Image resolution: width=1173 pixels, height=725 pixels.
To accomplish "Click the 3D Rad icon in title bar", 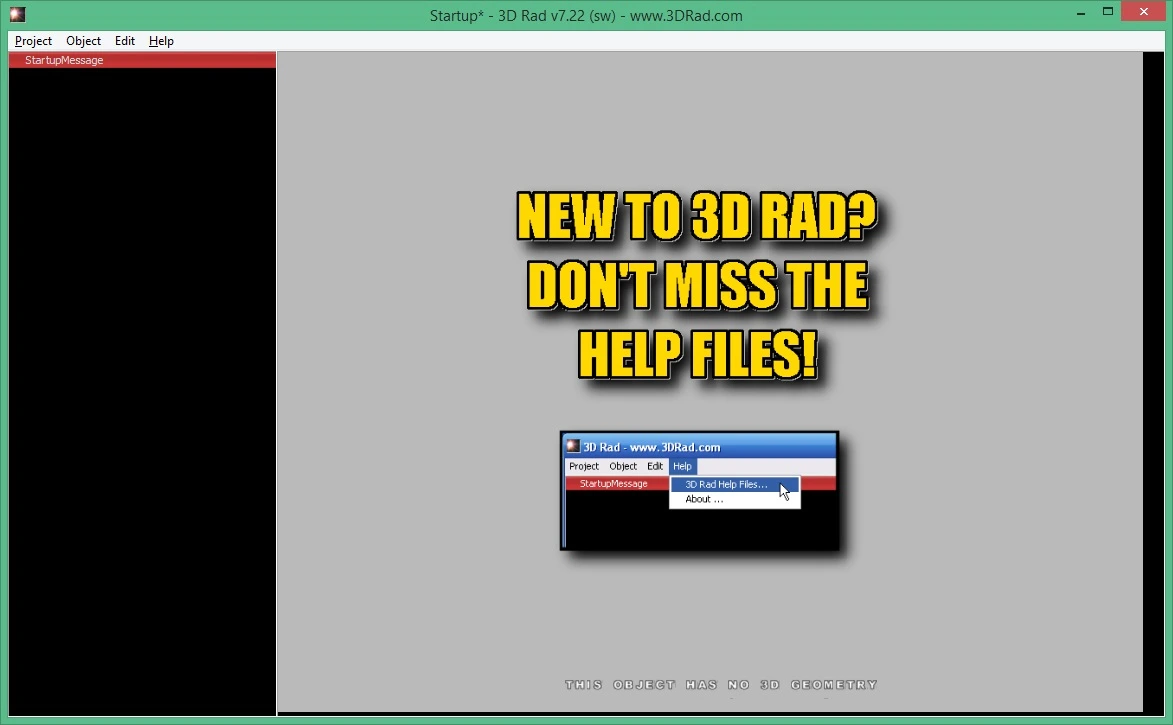I will pos(17,14).
